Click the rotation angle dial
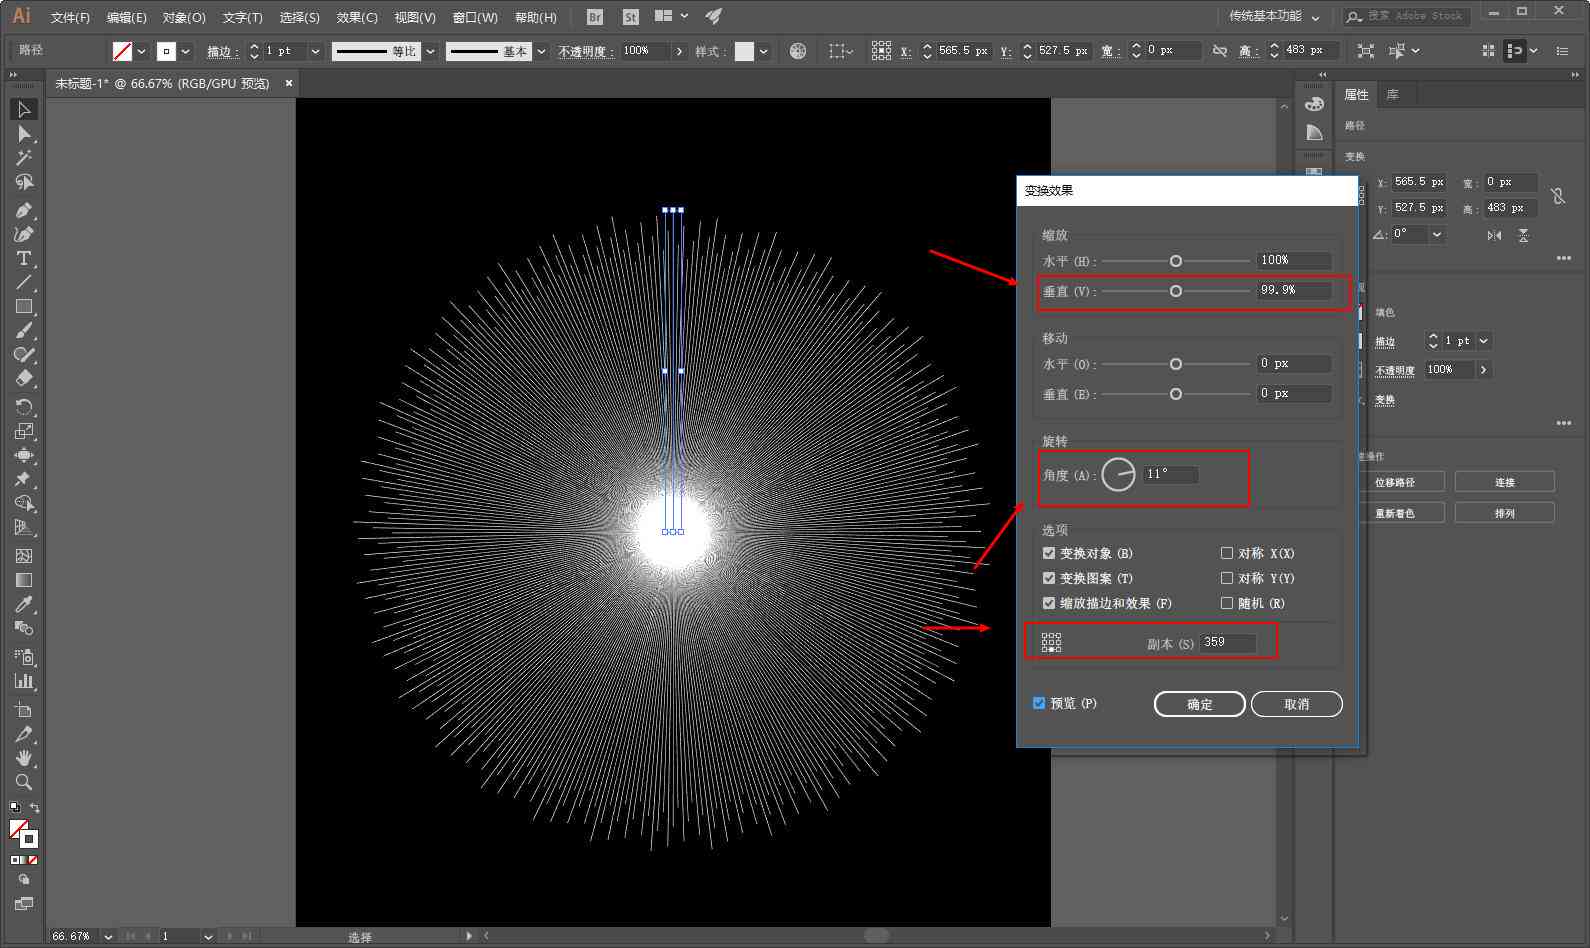The width and height of the screenshot is (1590, 948). pos(1118,474)
